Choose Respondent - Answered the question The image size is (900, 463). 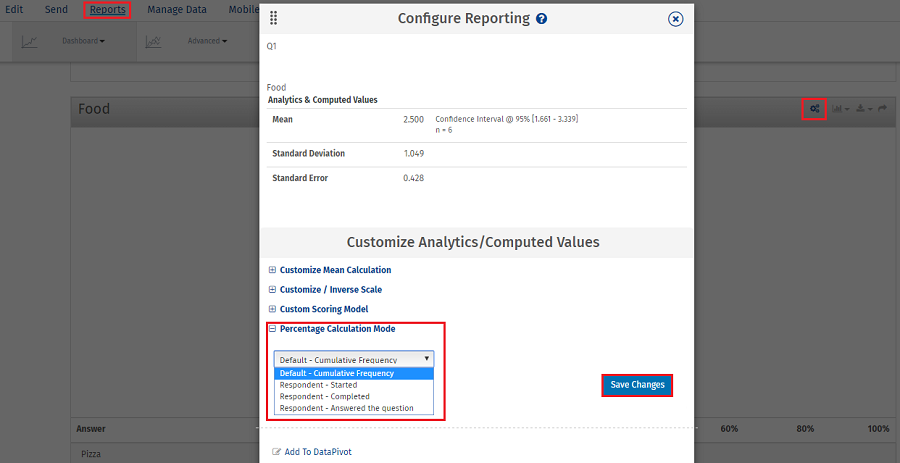[346, 408]
